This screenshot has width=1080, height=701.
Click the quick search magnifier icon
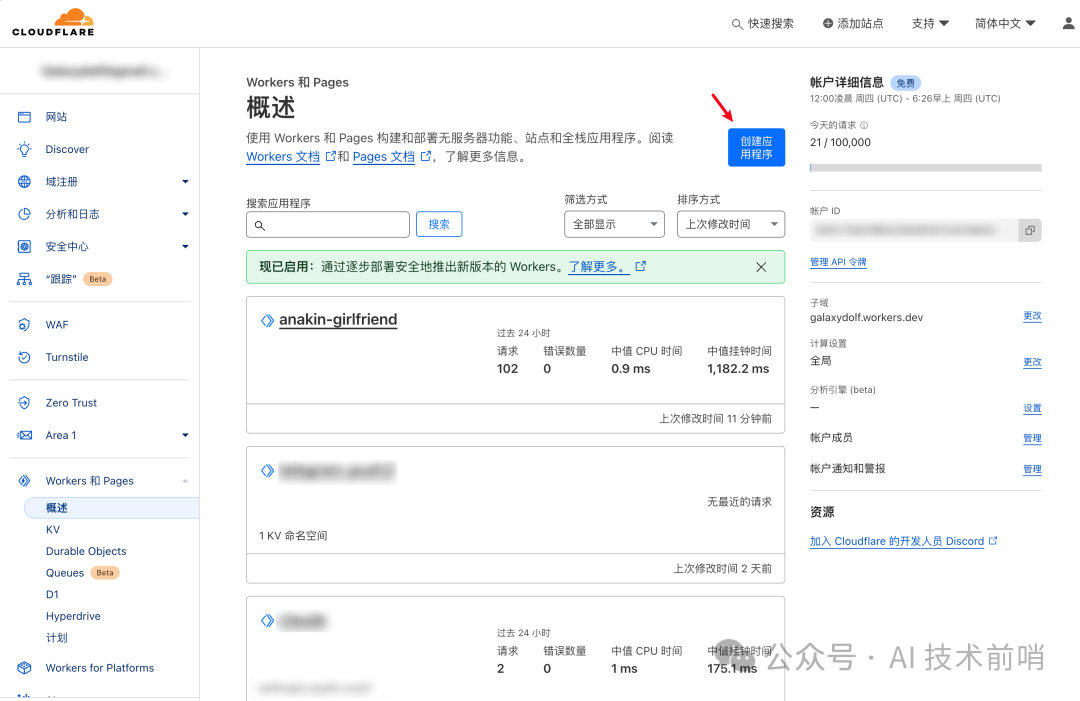[737, 24]
